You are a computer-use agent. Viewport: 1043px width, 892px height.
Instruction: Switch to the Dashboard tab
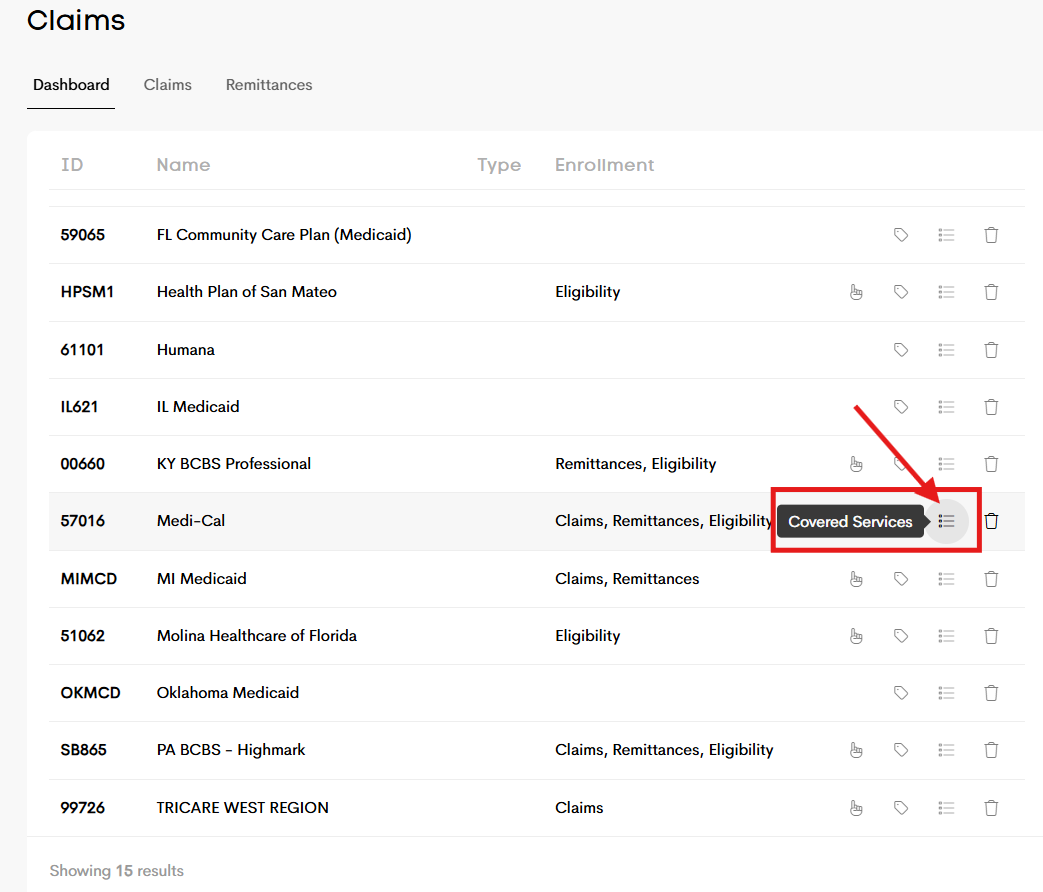pyautogui.click(x=71, y=85)
